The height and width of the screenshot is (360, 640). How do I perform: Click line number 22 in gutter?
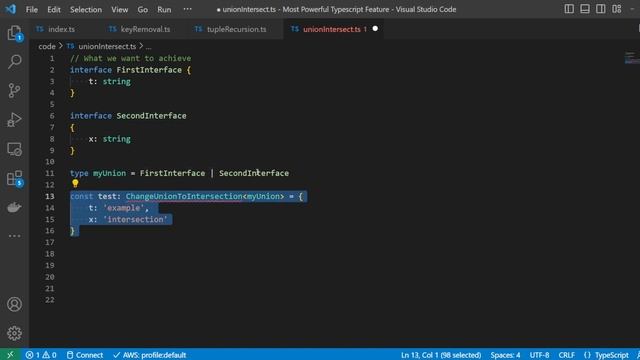pyautogui.click(x=49, y=300)
